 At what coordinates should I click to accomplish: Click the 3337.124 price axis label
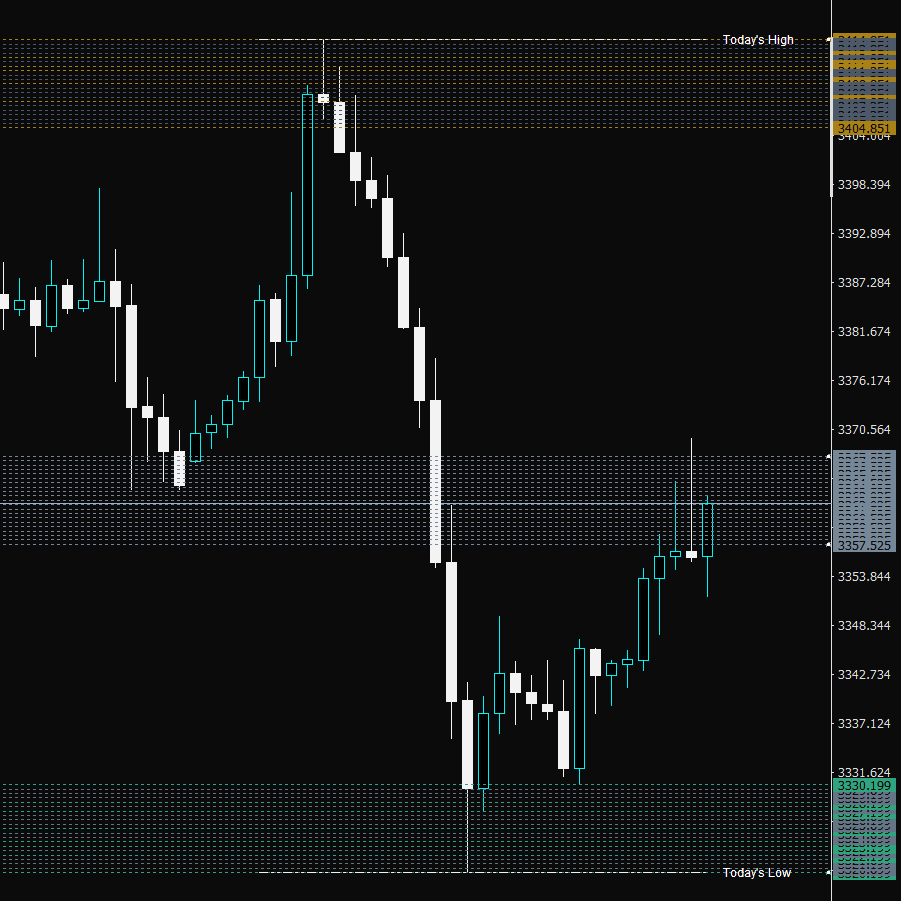pyautogui.click(x=863, y=723)
